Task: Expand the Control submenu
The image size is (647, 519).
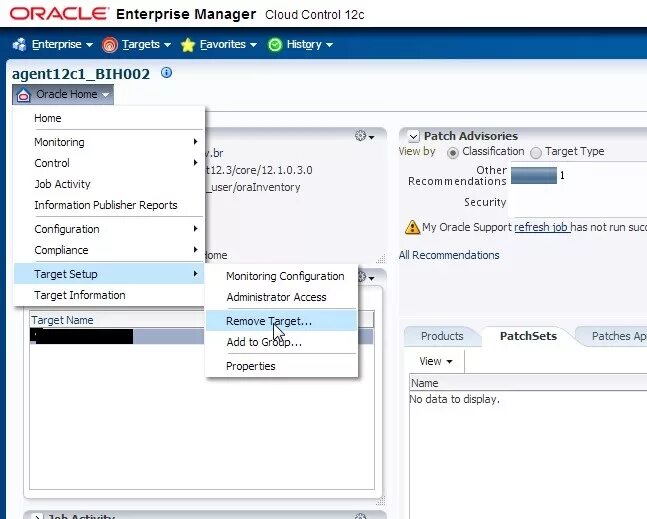Action: pyautogui.click(x=109, y=163)
